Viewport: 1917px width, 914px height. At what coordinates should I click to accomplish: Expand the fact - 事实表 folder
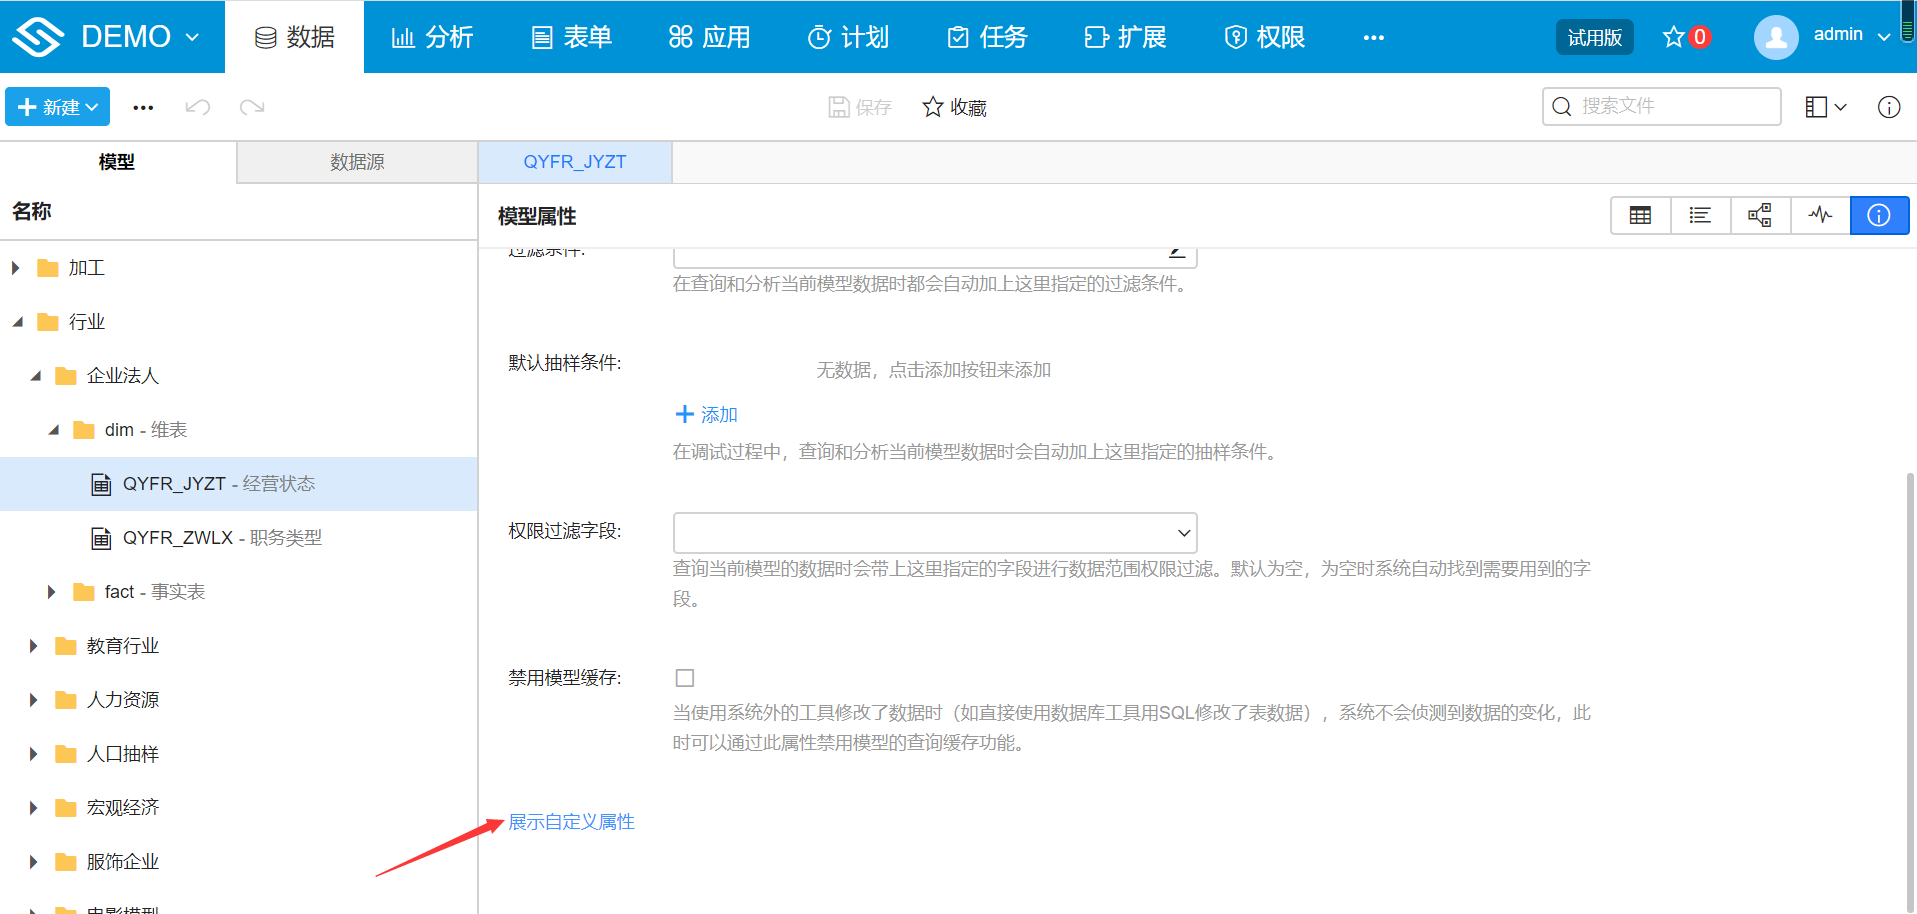pos(52,591)
